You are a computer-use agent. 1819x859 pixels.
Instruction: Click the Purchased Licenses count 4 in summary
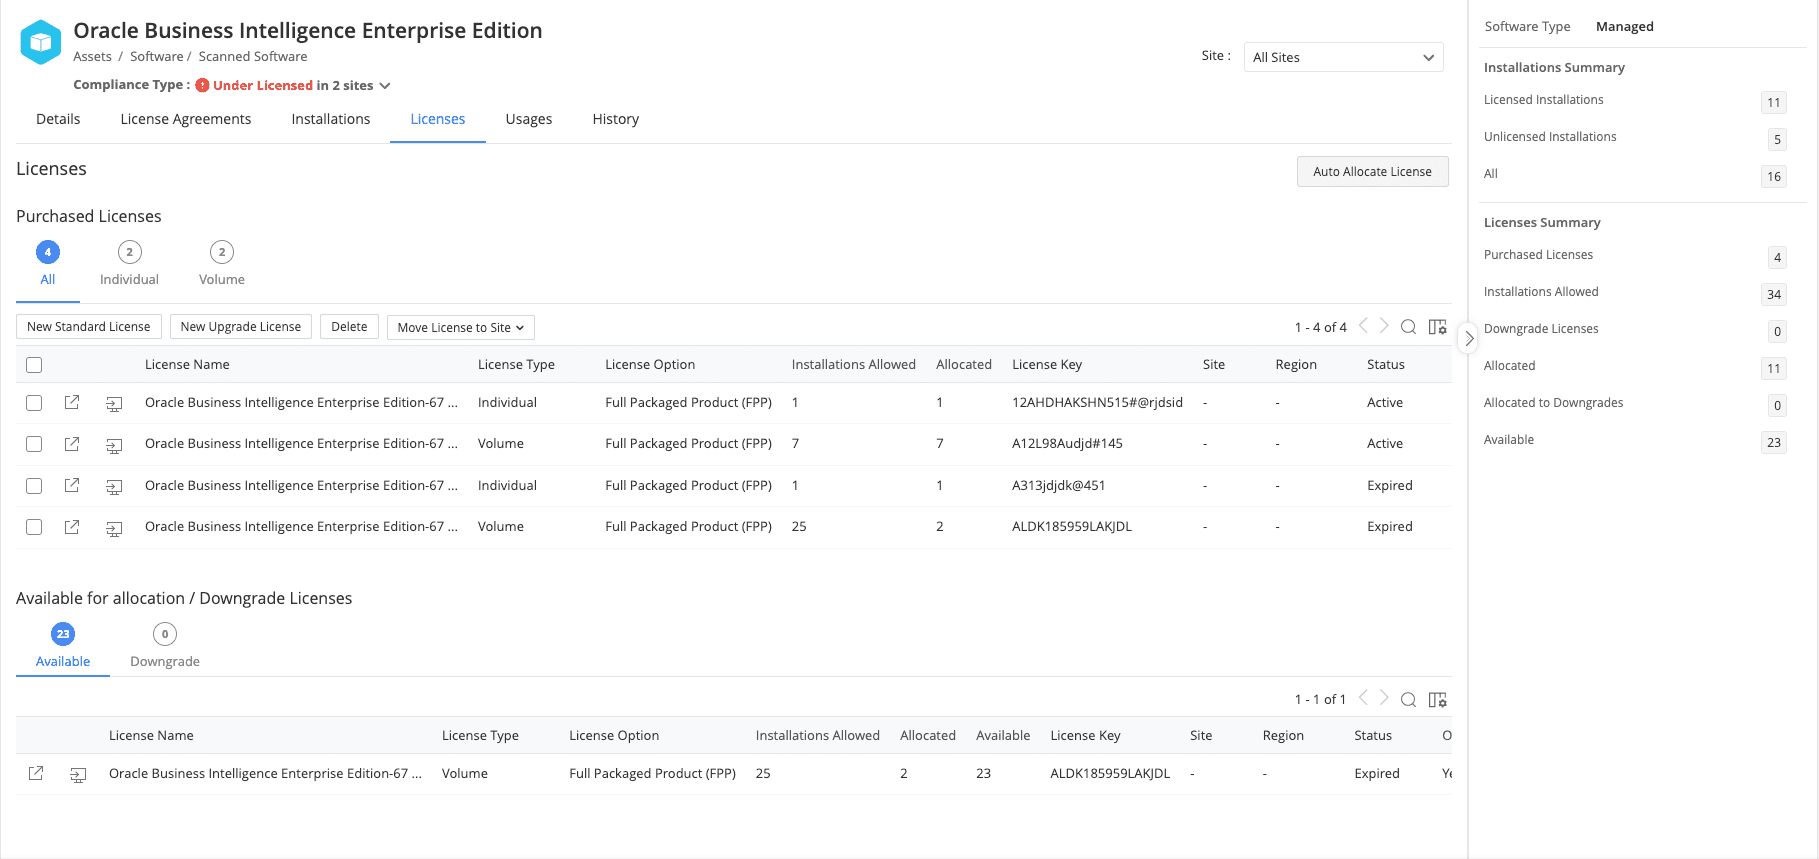click(x=1777, y=257)
